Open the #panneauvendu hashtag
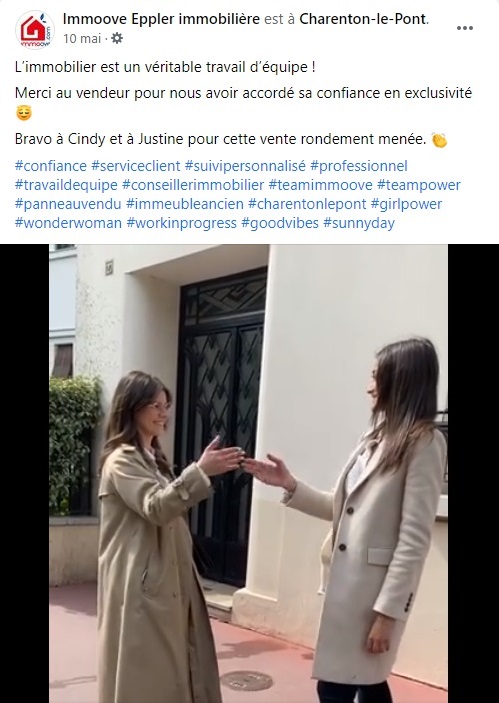Screen dimensions: 499x703 [x=68, y=204]
